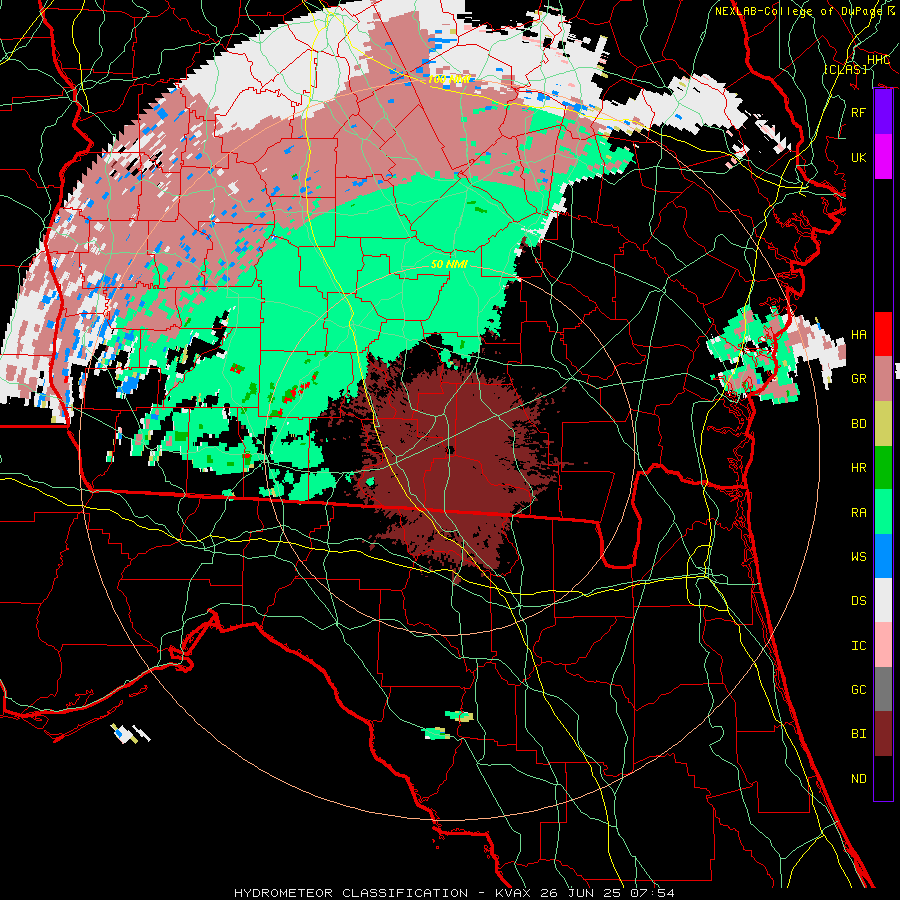Screen dimensions: 900x900
Task: Click the UK magenta legend swatch
Action: (883, 157)
